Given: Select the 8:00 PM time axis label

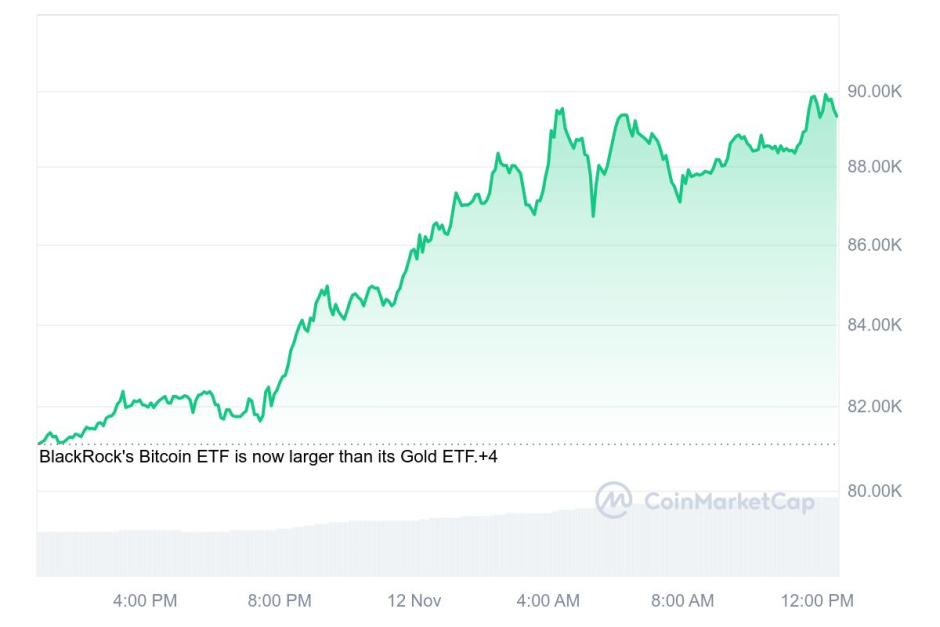Looking at the screenshot, I should (279, 601).
